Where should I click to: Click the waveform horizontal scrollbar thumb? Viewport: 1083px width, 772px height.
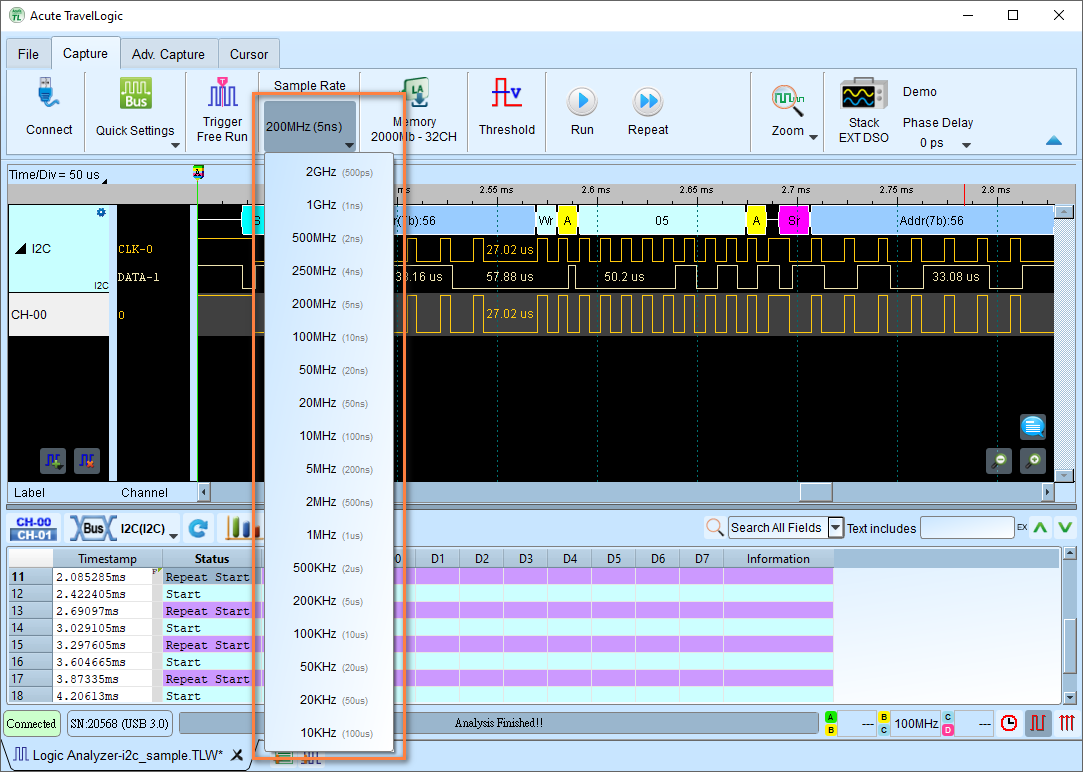pos(816,492)
